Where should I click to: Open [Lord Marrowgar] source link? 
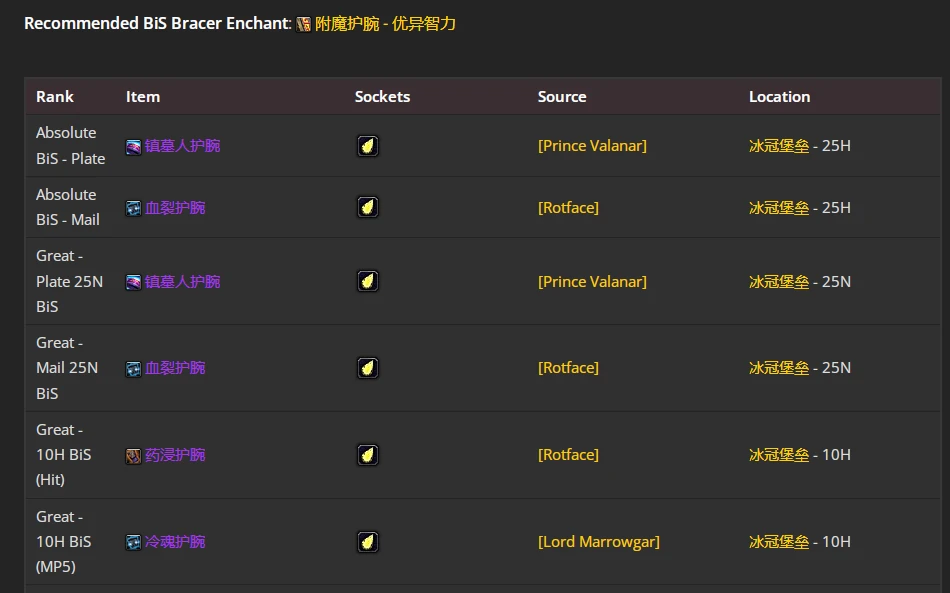pyautogui.click(x=598, y=542)
